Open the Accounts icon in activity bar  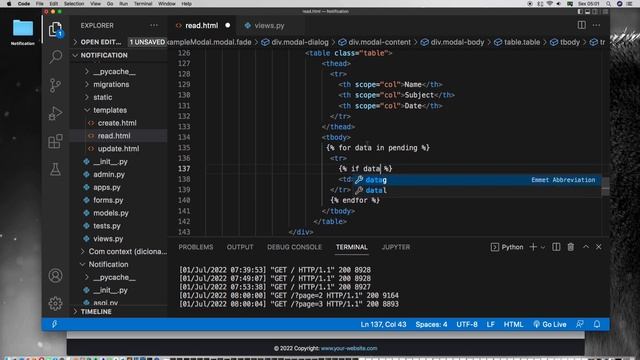(x=56, y=276)
